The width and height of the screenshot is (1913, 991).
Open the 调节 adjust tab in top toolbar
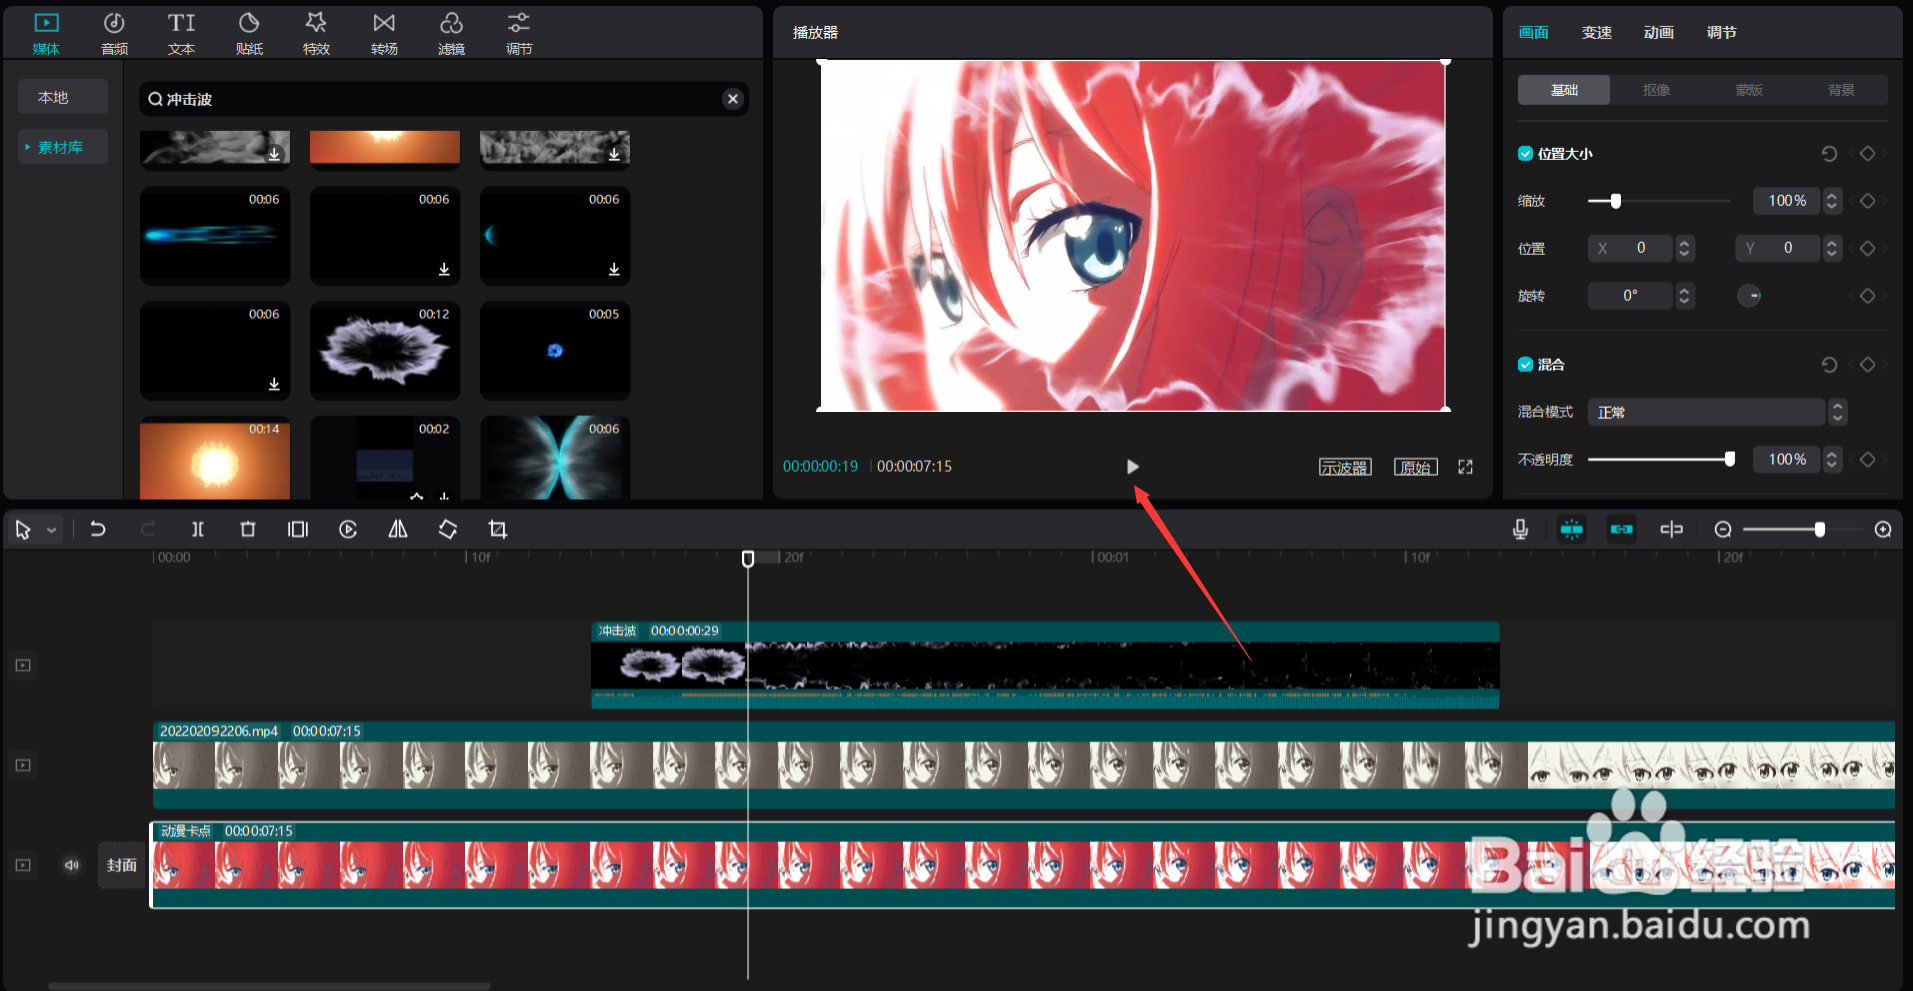click(x=519, y=33)
